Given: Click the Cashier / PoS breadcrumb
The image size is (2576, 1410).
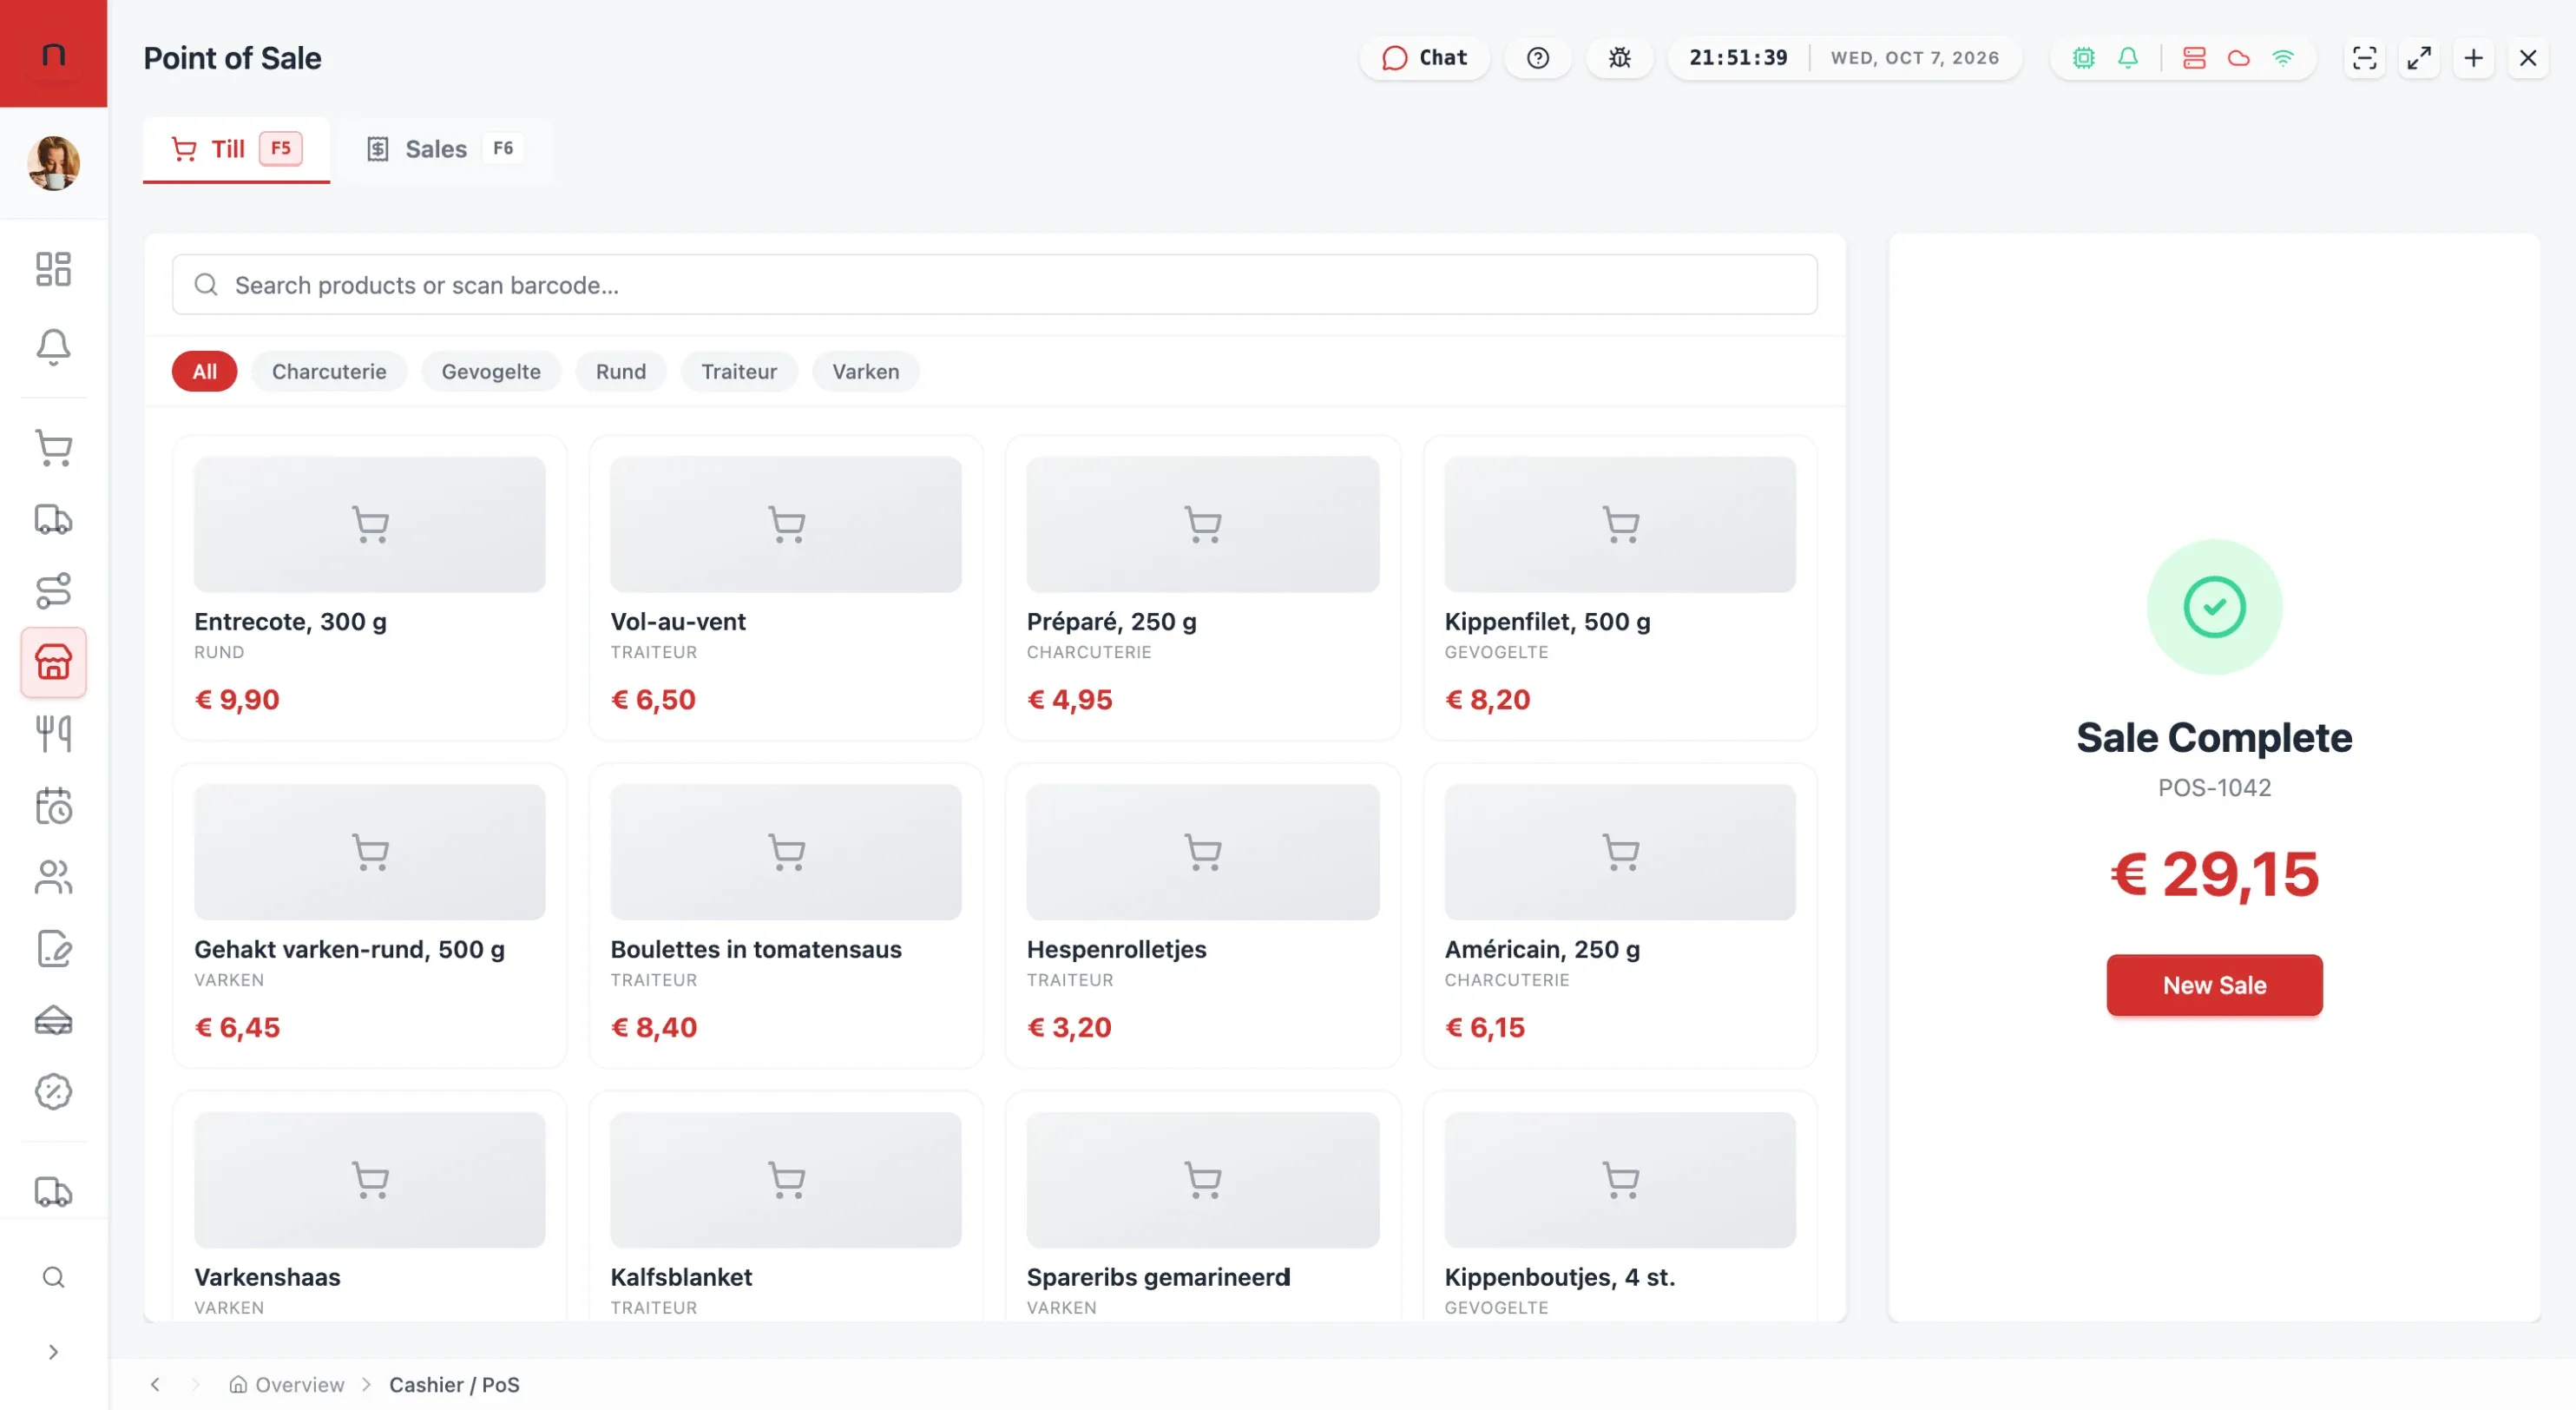Looking at the screenshot, I should point(454,1384).
